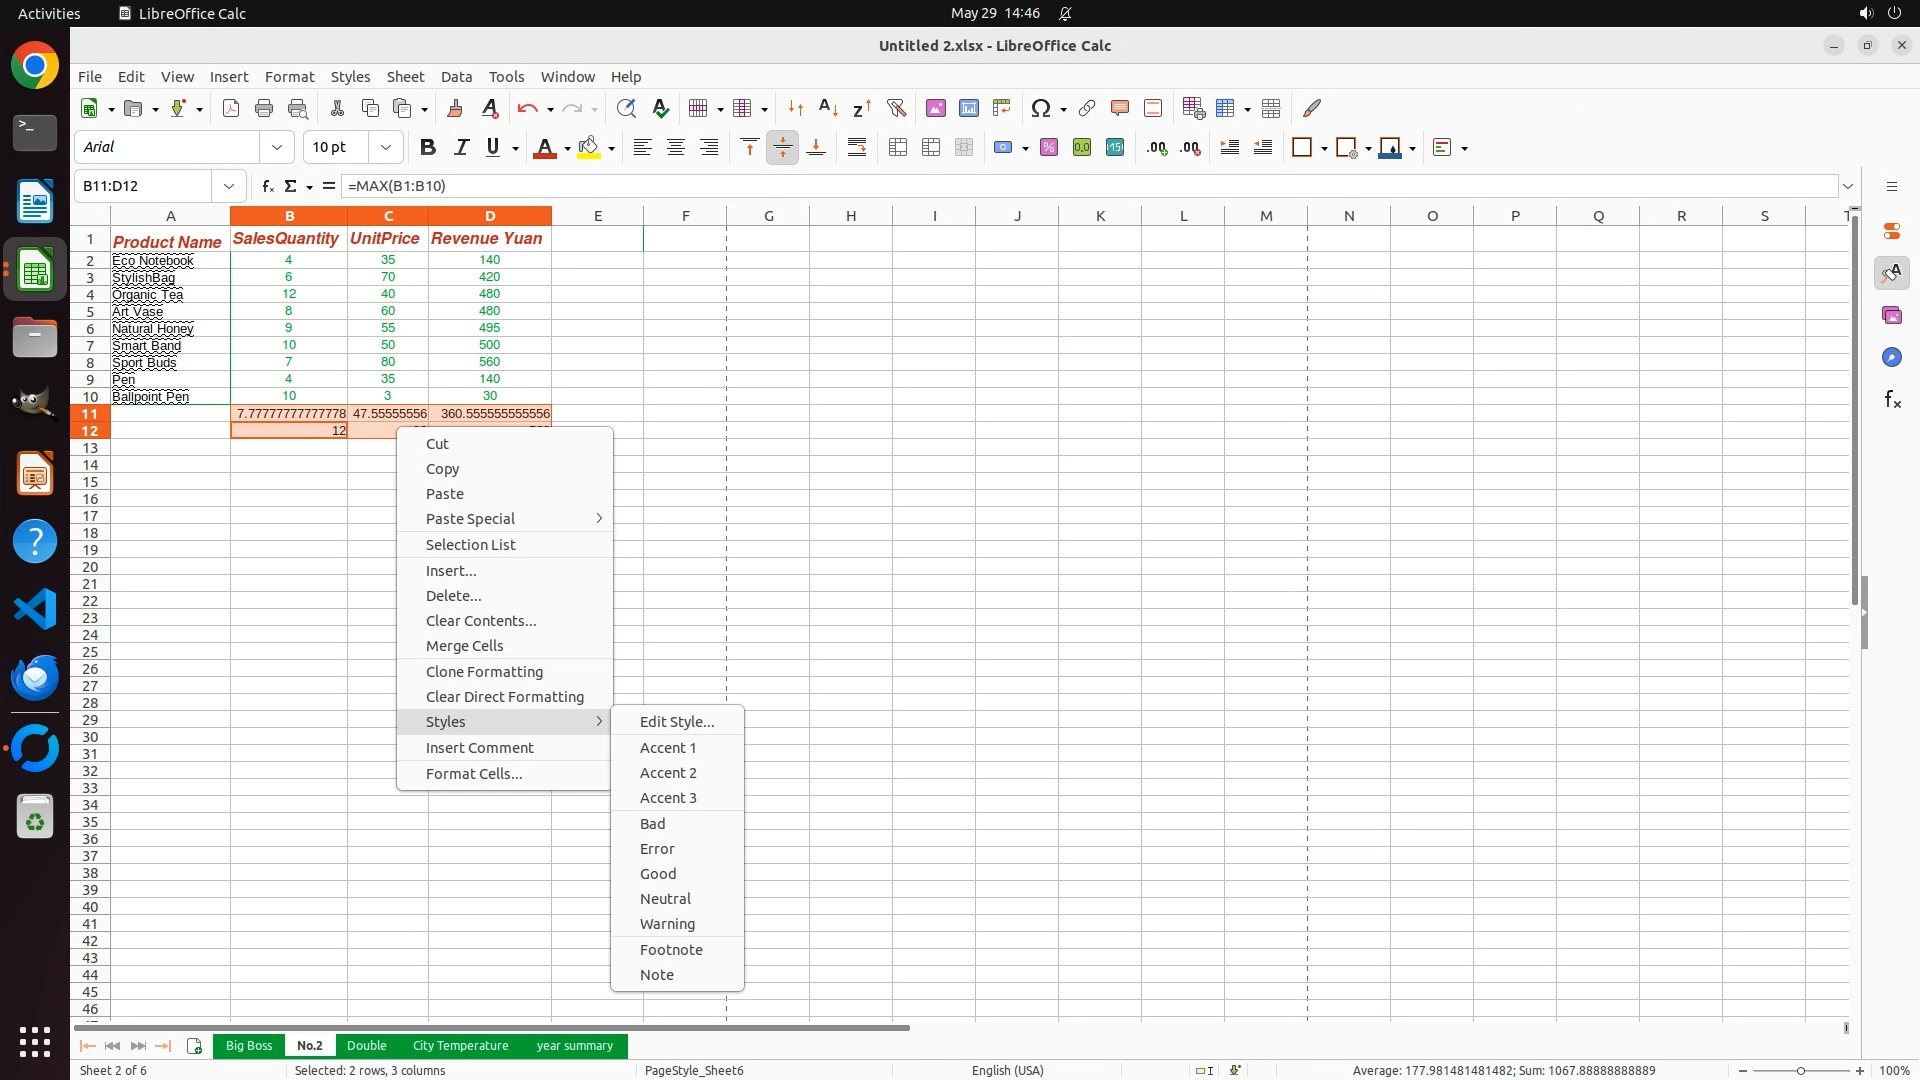Viewport: 1920px width, 1080px height.
Task: Click the Insert Chart toolbar icon
Action: (968, 108)
